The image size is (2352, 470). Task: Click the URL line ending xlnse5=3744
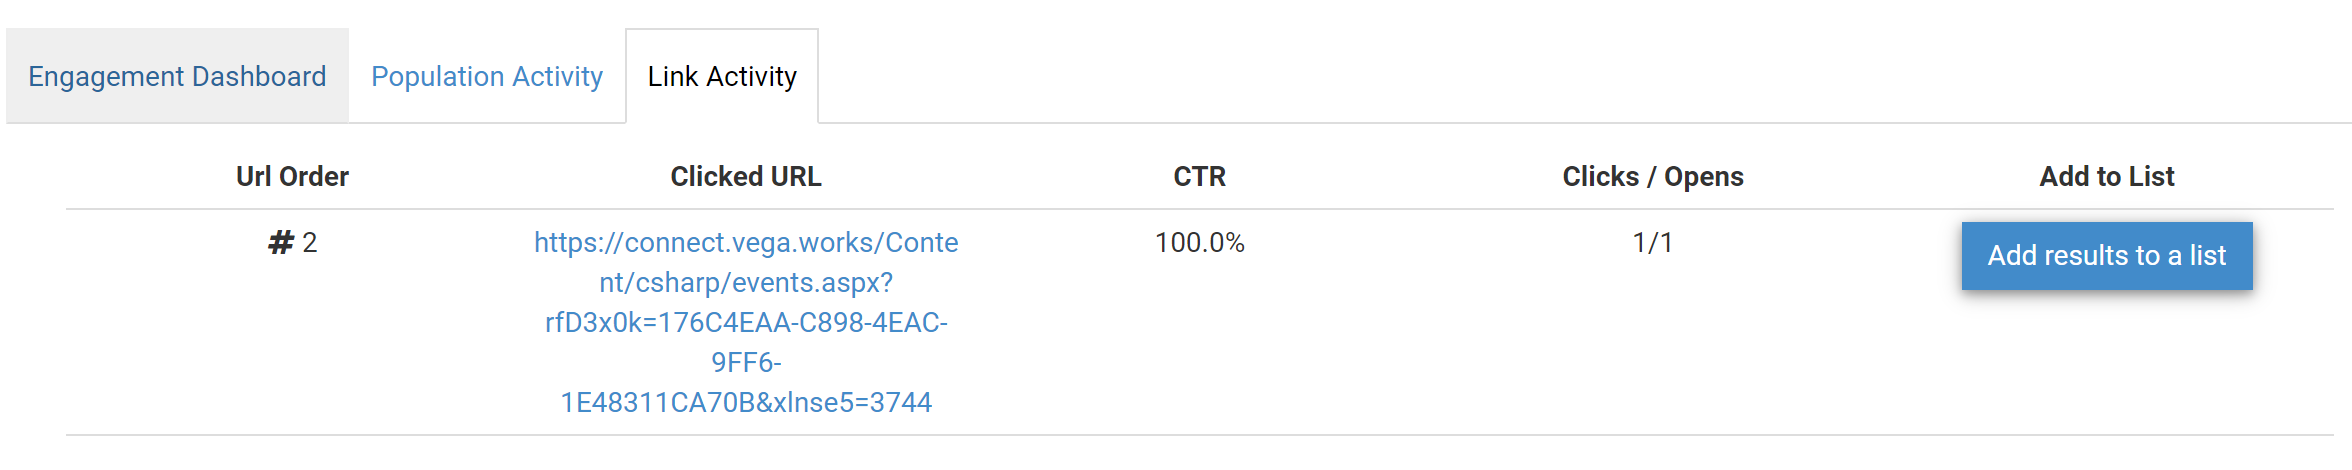pyautogui.click(x=746, y=402)
